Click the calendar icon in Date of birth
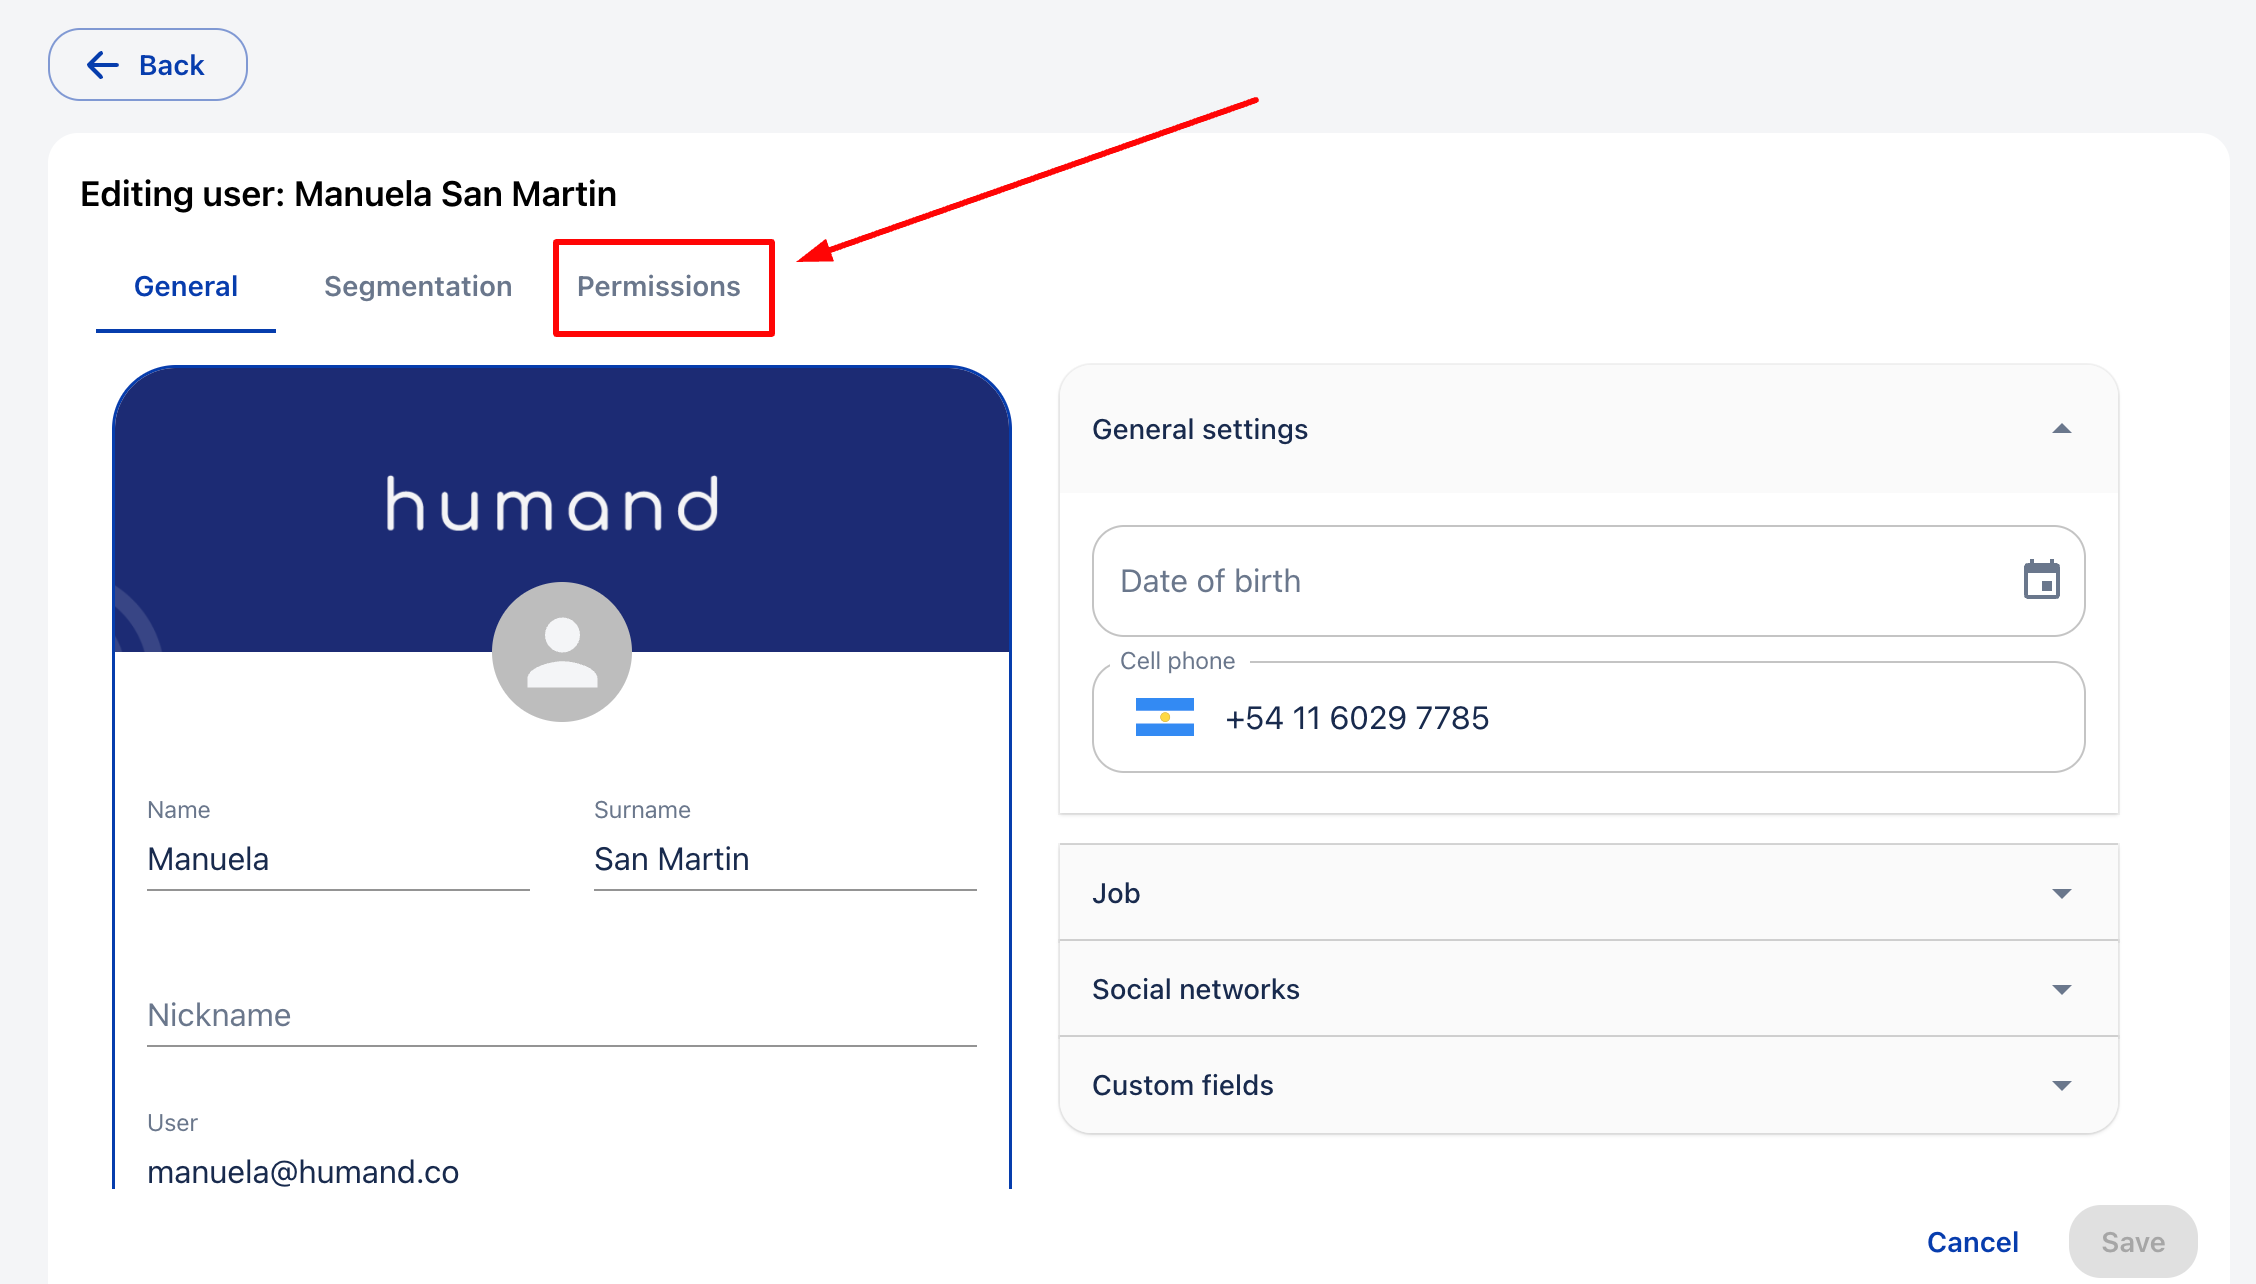 (2041, 580)
